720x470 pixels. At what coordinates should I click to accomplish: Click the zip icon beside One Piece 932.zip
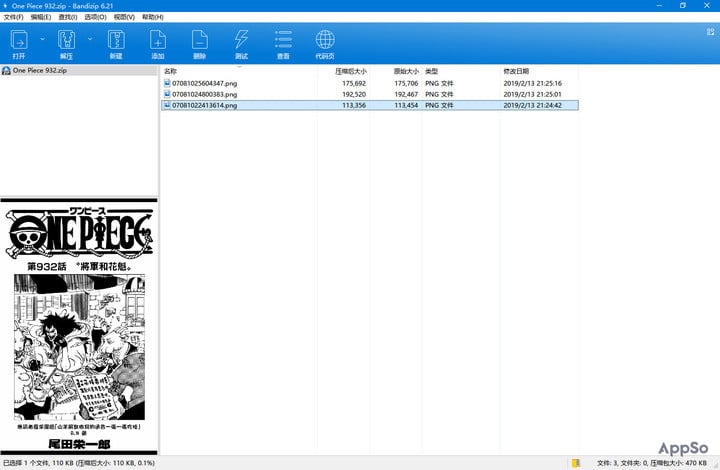pos(6,71)
